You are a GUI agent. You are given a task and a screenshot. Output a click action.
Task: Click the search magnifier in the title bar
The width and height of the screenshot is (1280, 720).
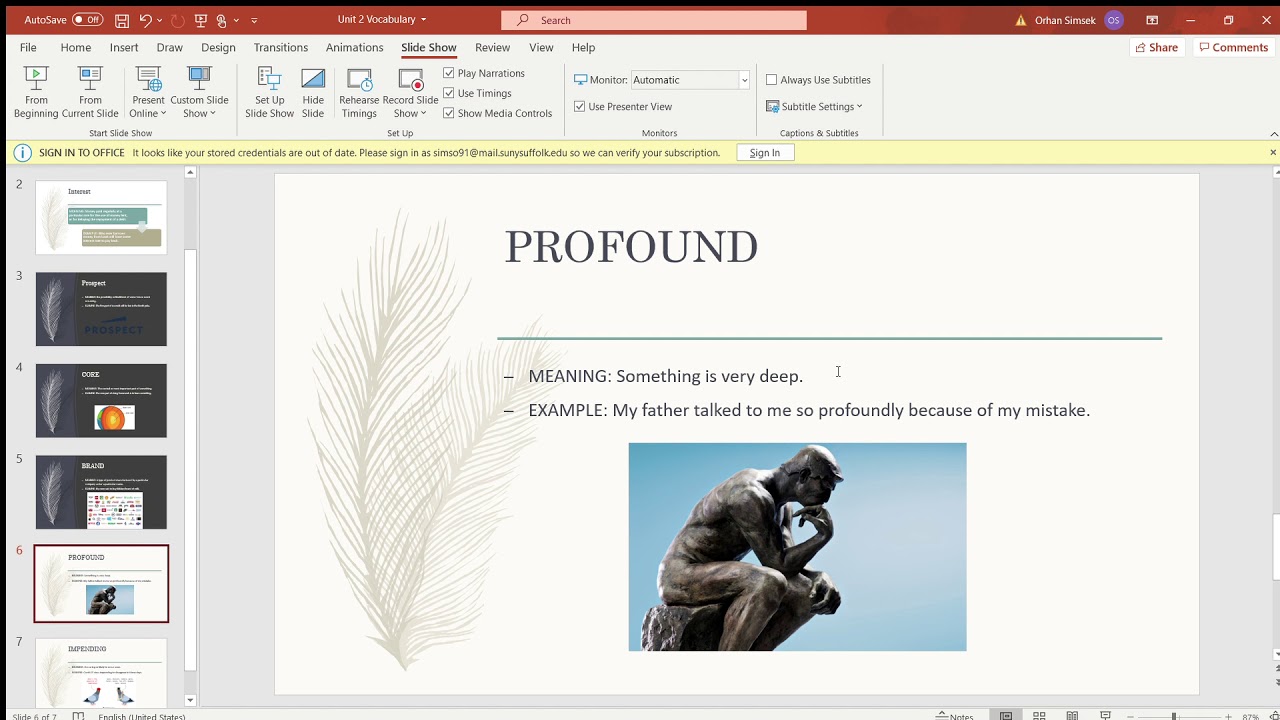click(x=523, y=20)
